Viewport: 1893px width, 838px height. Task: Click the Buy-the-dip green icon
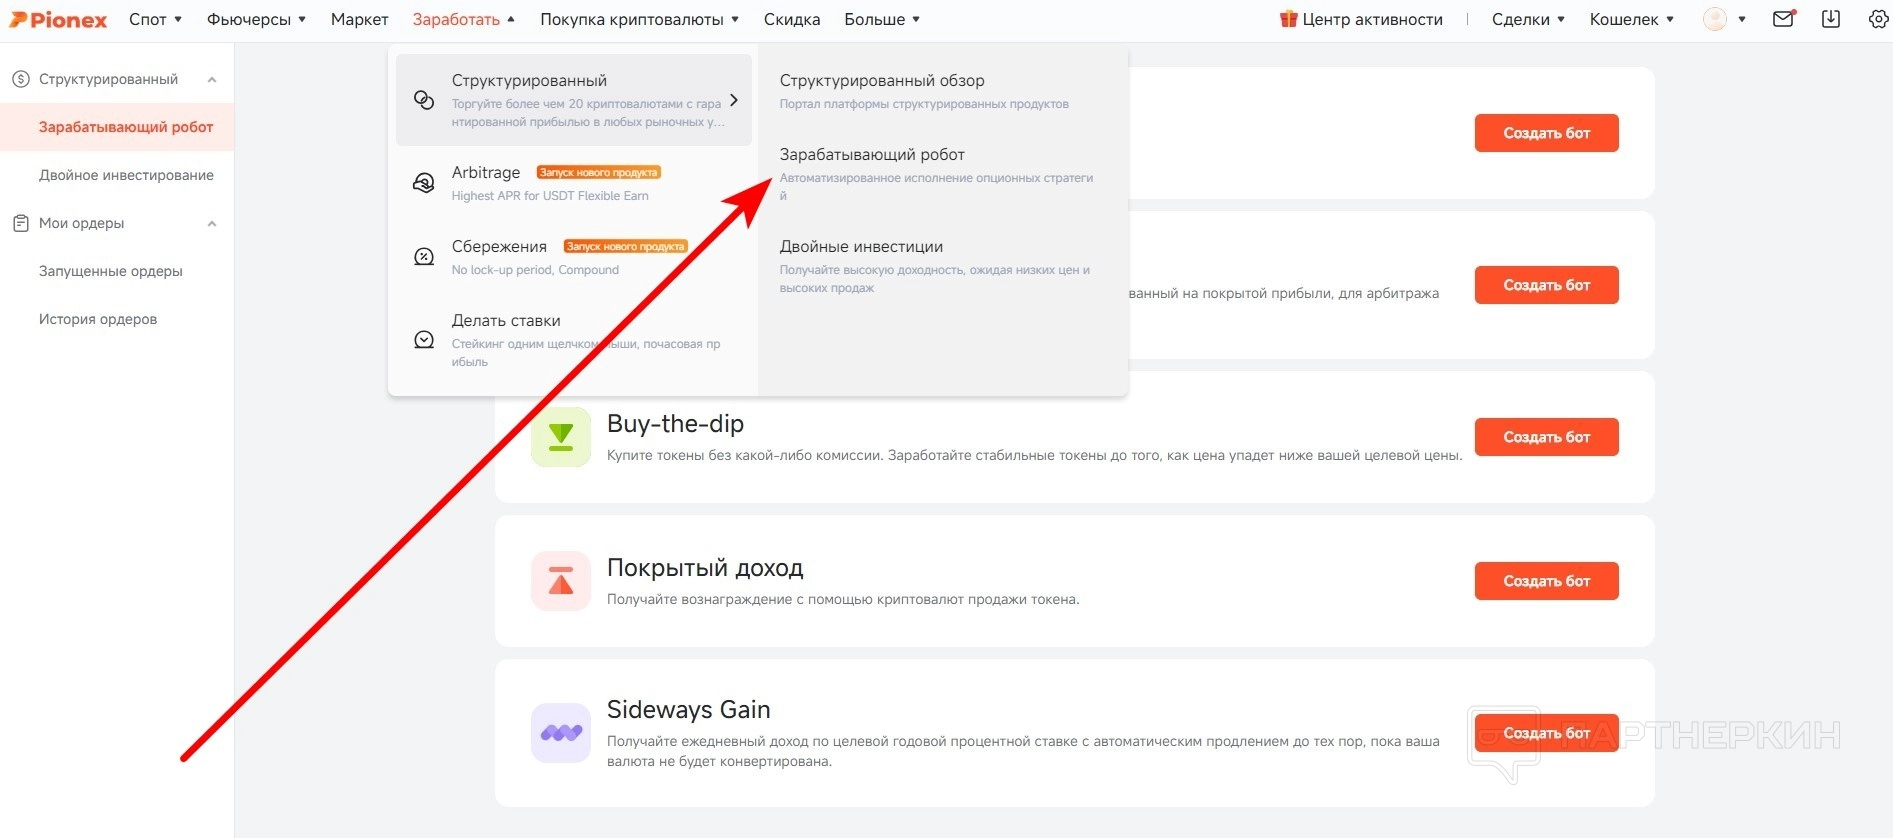pos(561,437)
